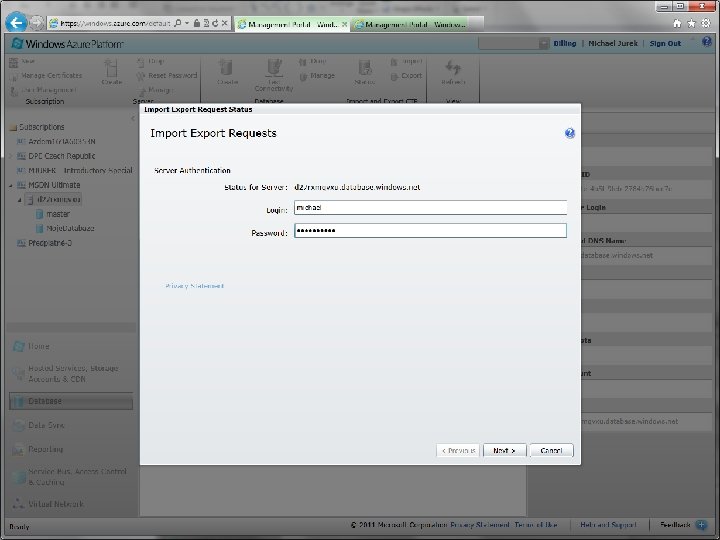Collapse the MSDN Ultimate subscription node
This screenshot has height=540, width=720.
(x=11, y=186)
